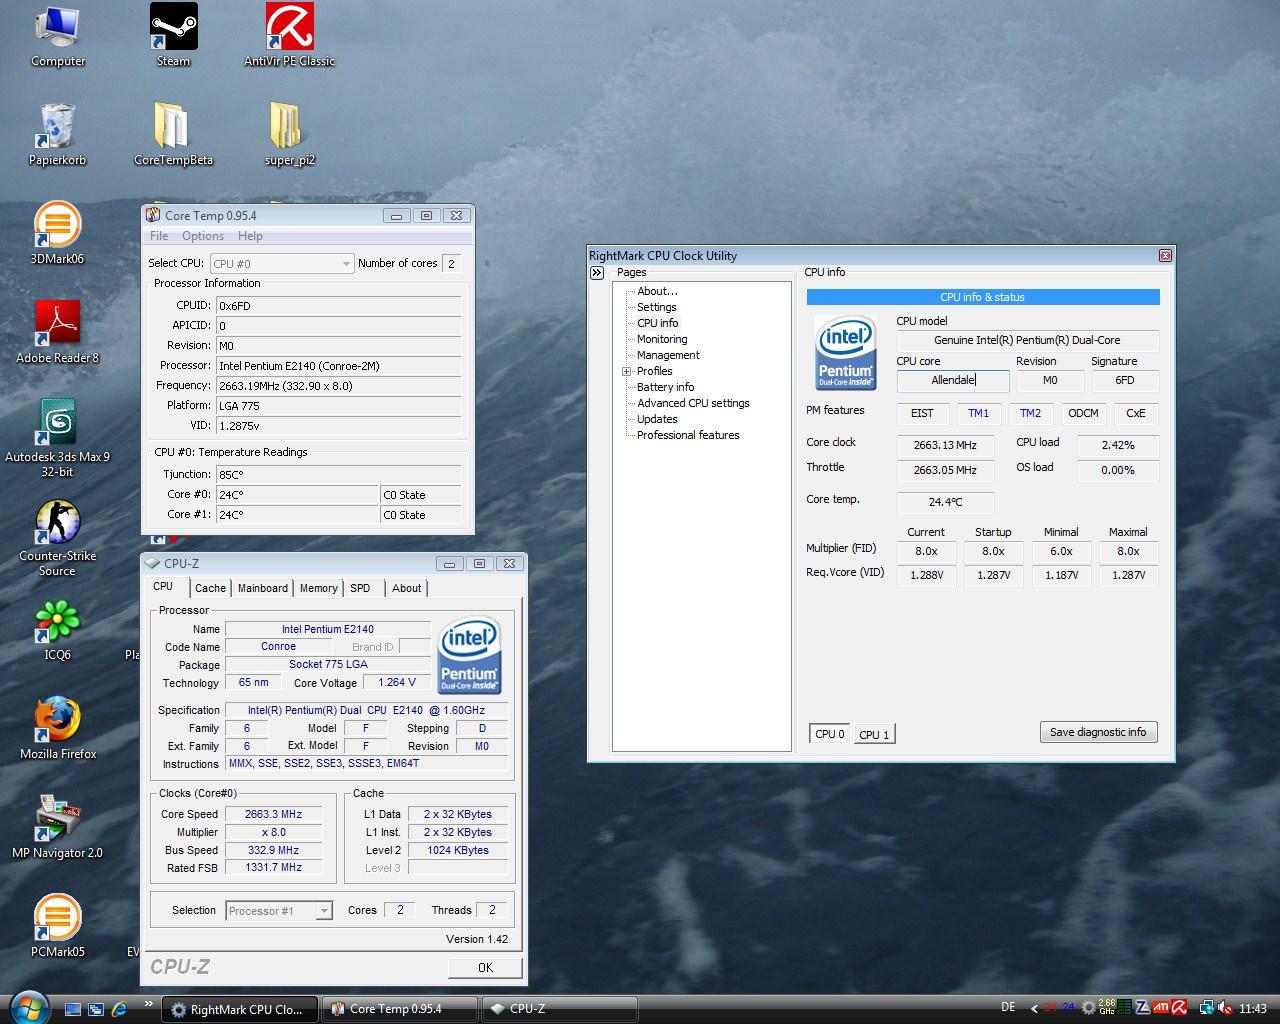Select Professional features in RightMark tree

(688, 435)
